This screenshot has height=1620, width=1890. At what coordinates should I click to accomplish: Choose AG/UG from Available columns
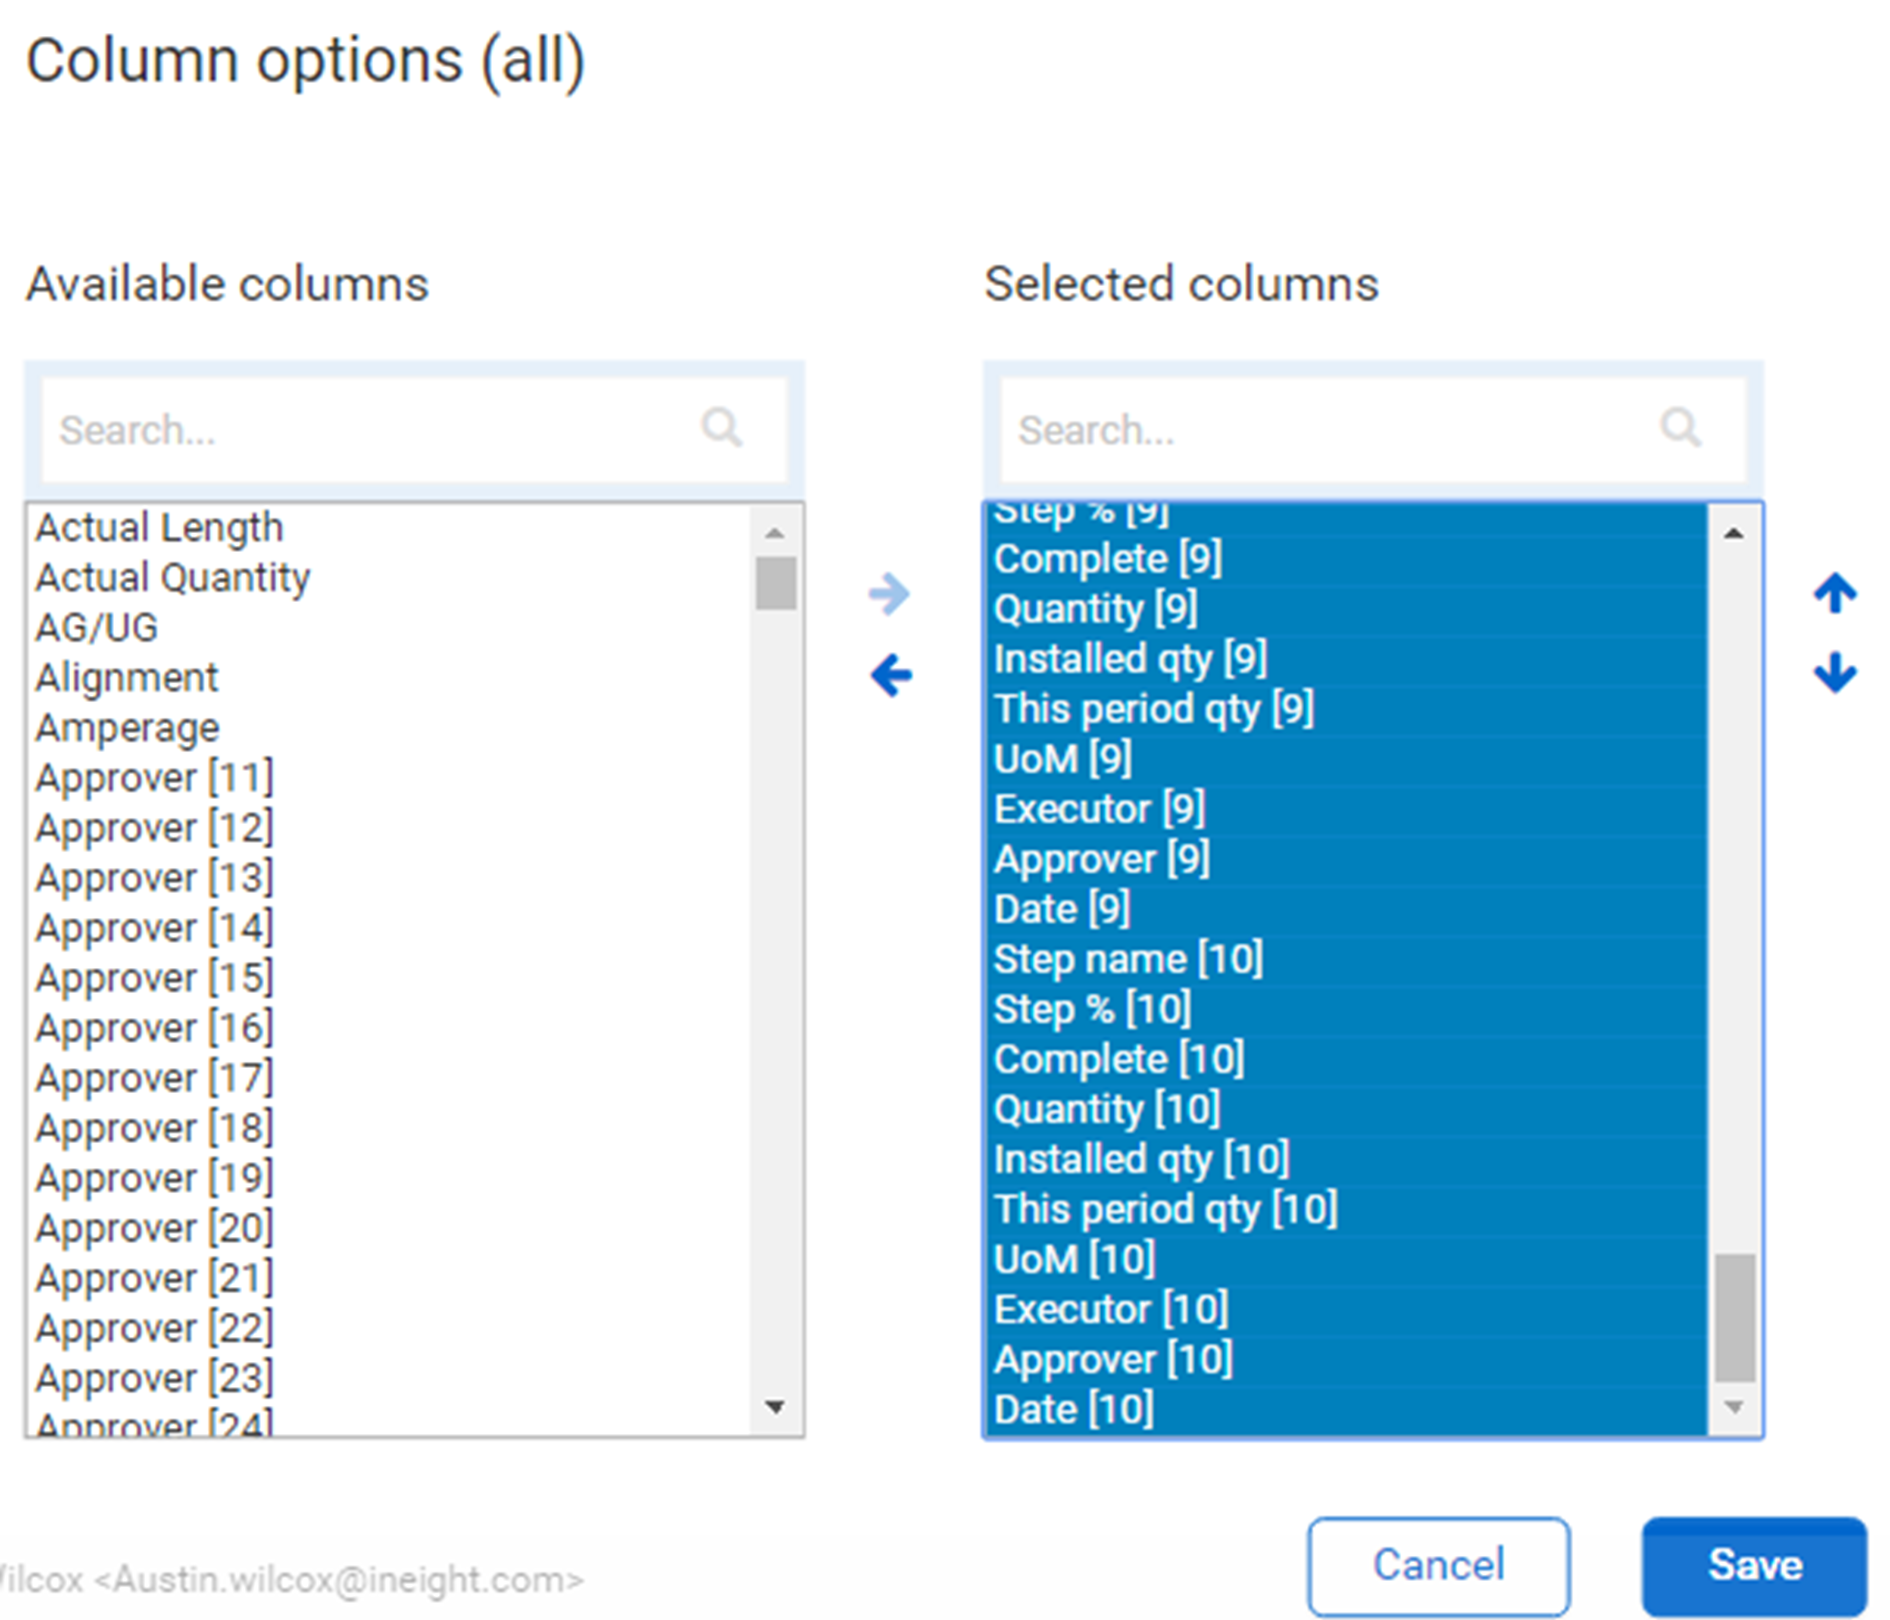pyautogui.click(x=97, y=628)
